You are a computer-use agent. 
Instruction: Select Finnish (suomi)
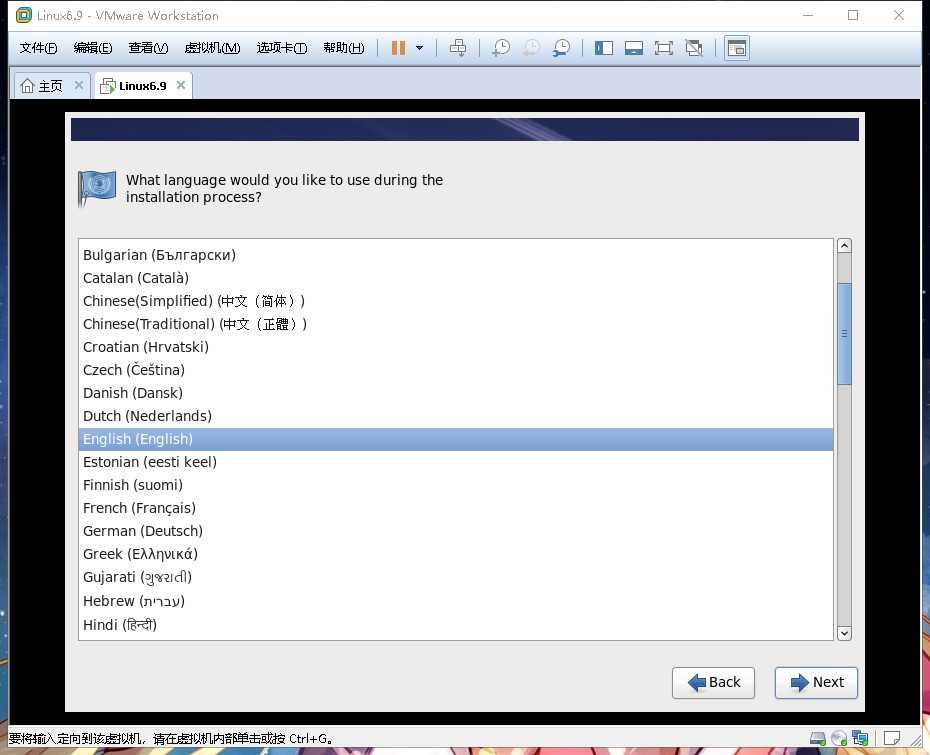pyautogui.click(x=456, y=485)
